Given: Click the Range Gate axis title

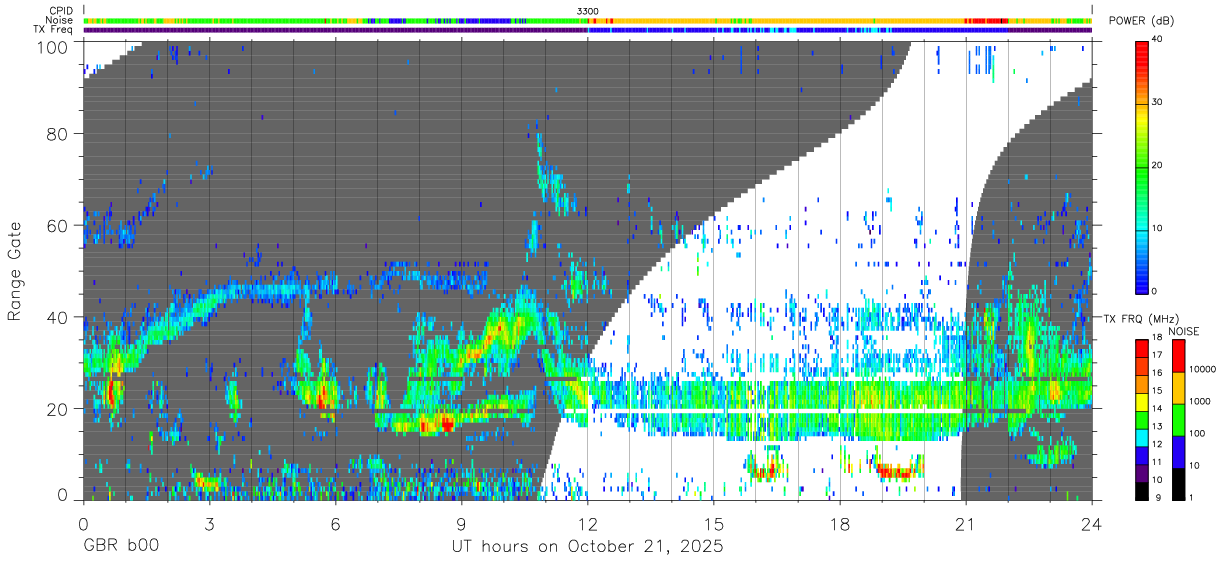Looking at the screenshot, I should 16,271.
